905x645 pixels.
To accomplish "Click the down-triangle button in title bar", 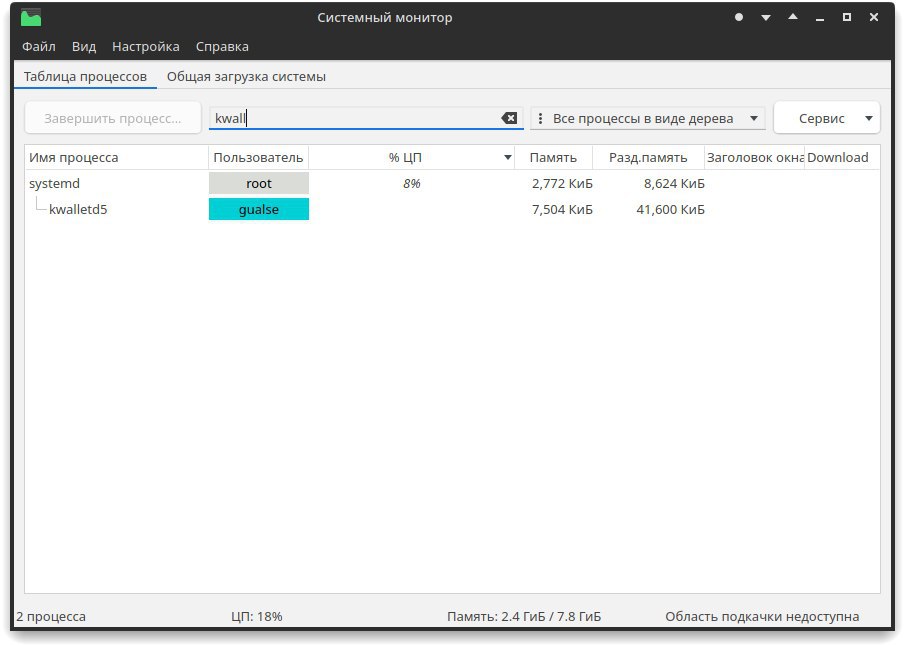I will [x=766, y=18].
